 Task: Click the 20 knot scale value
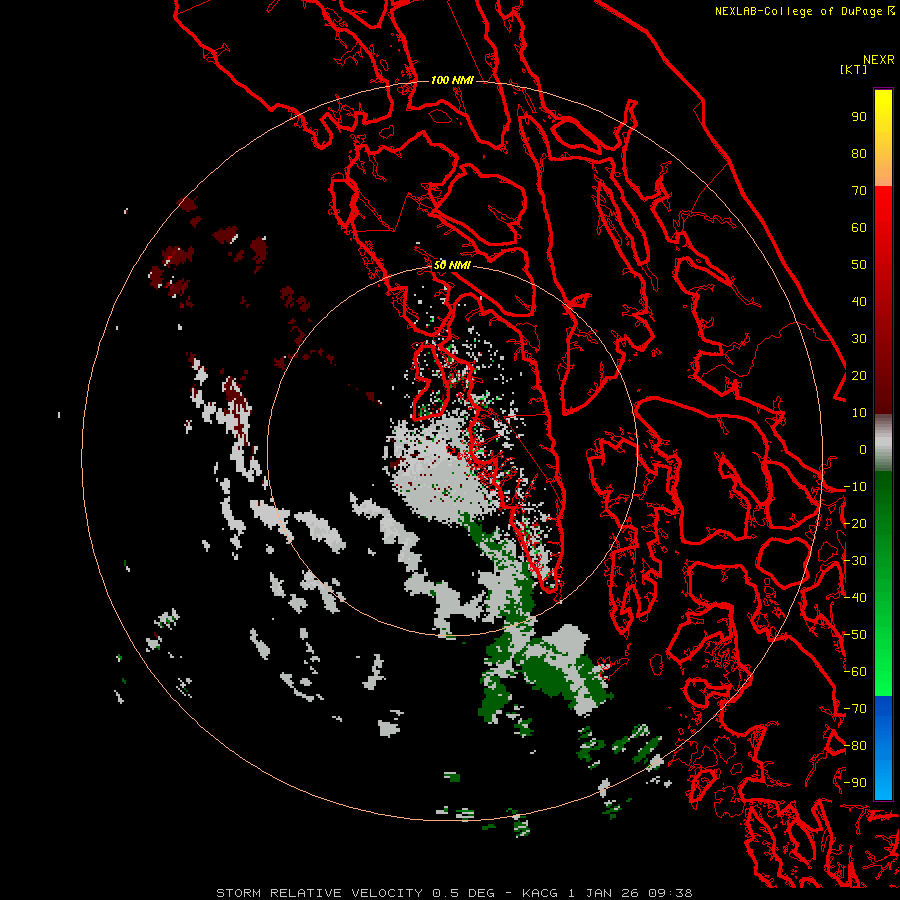coord(859,376)
